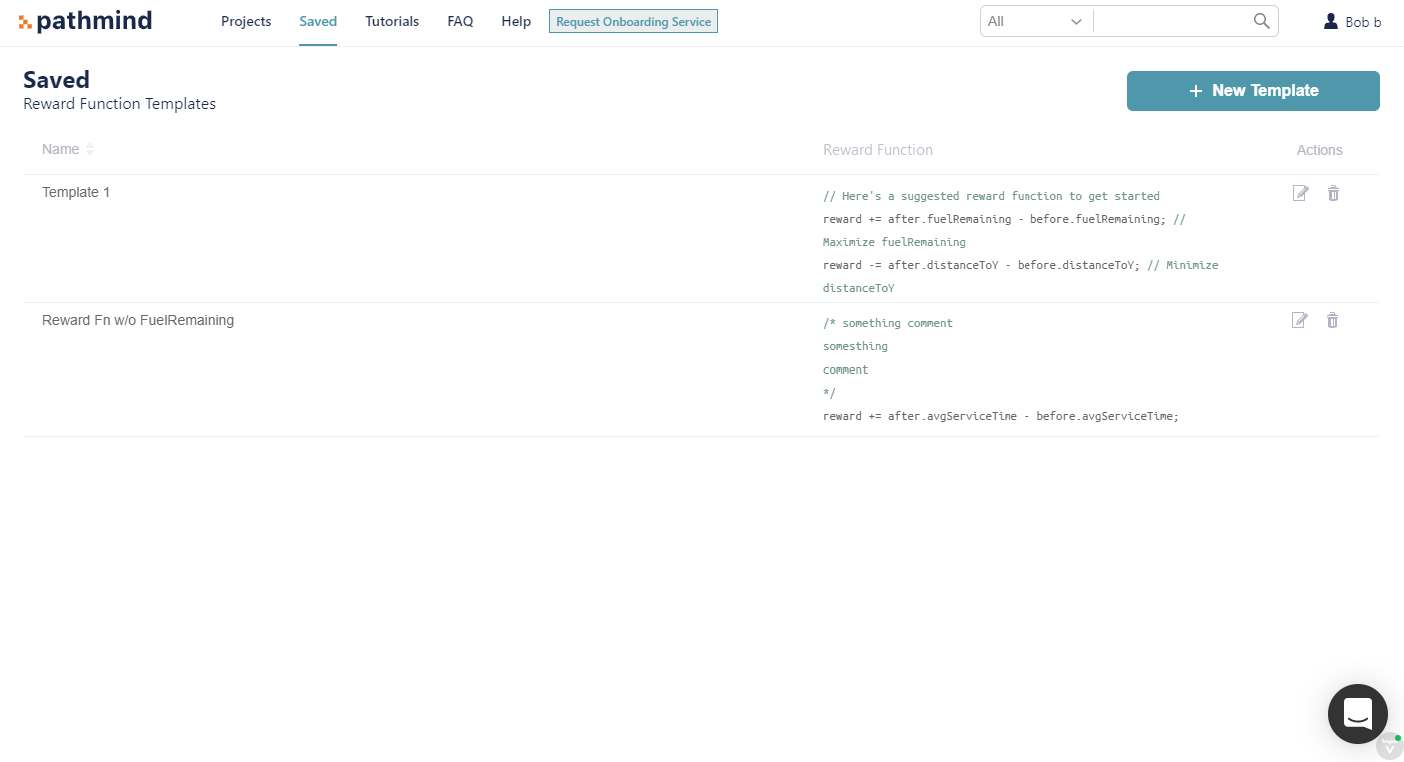Click the Bob b user account icon
Image resolution: width=1404 pixels, height=762 pixels.
(1331, 21)
